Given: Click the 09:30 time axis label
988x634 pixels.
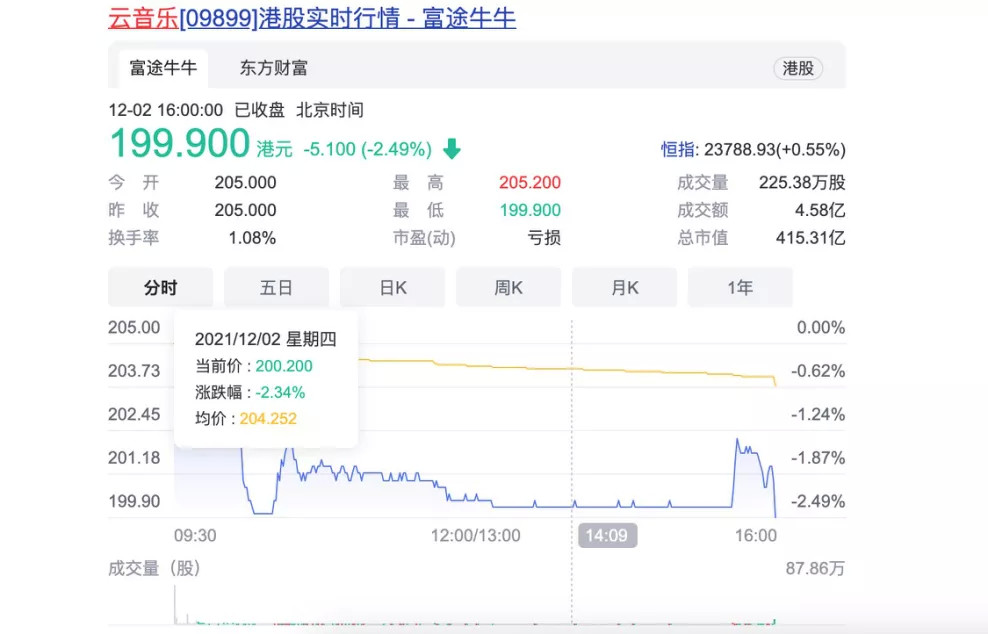Looking at the screenshot, I should [x=195, y=536].
